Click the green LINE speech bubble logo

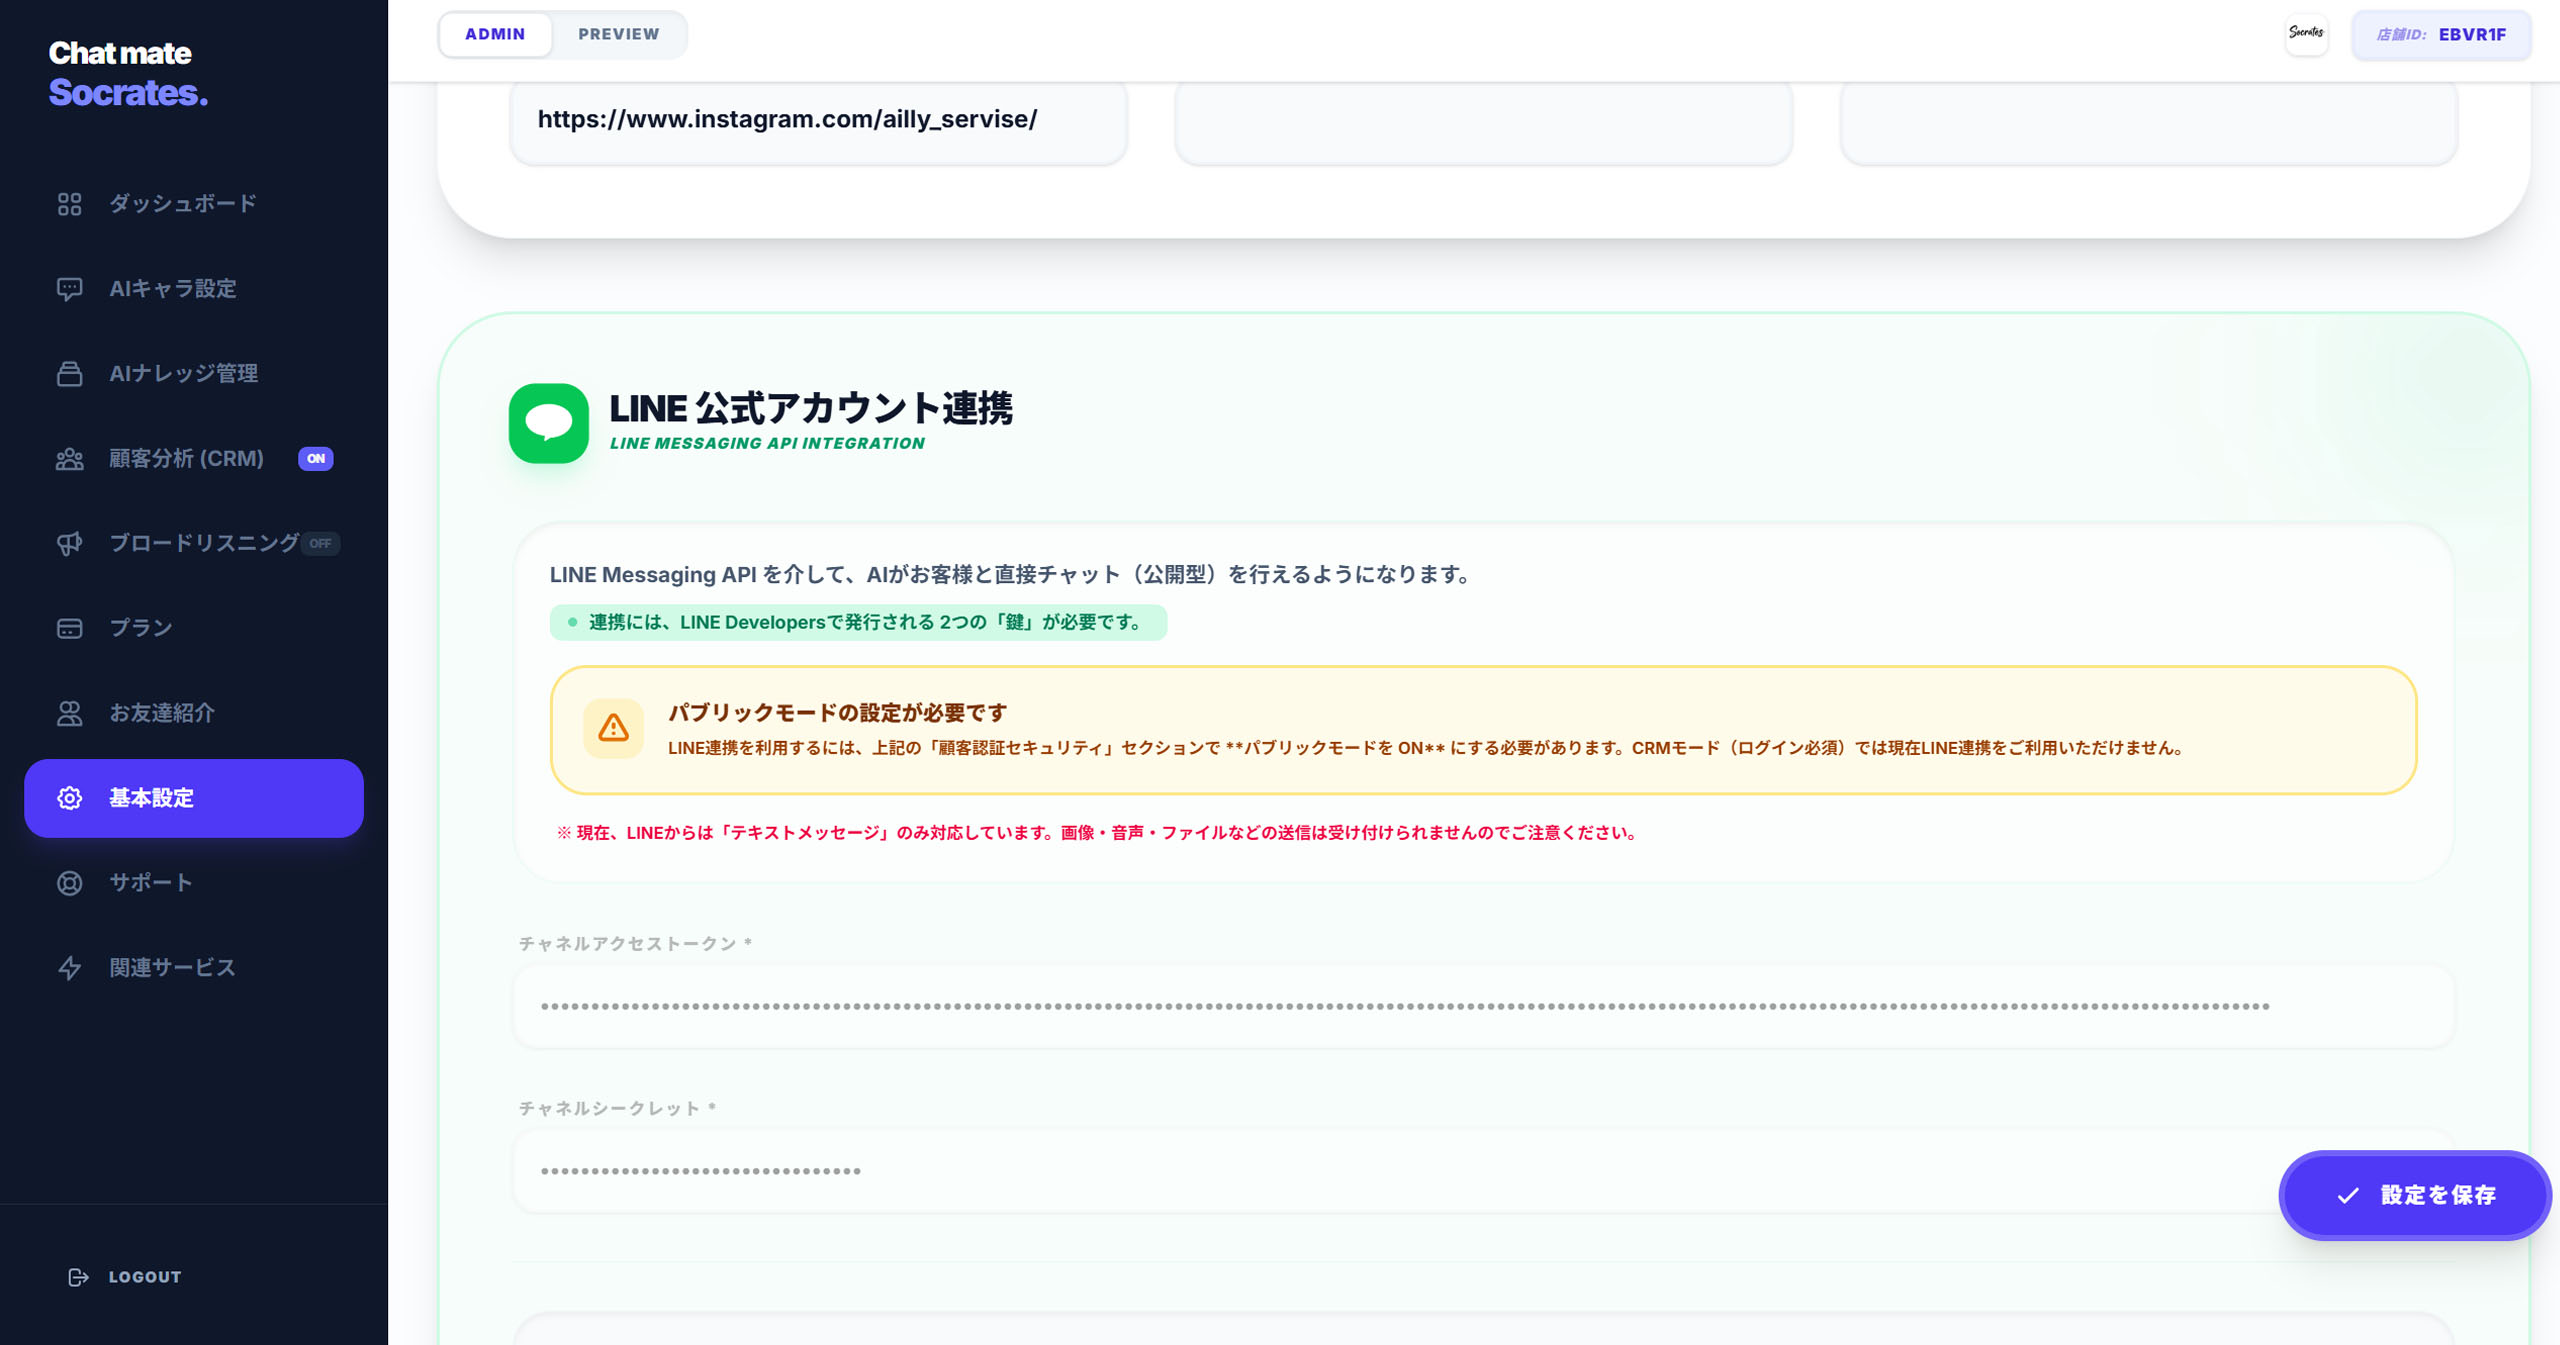548,423
